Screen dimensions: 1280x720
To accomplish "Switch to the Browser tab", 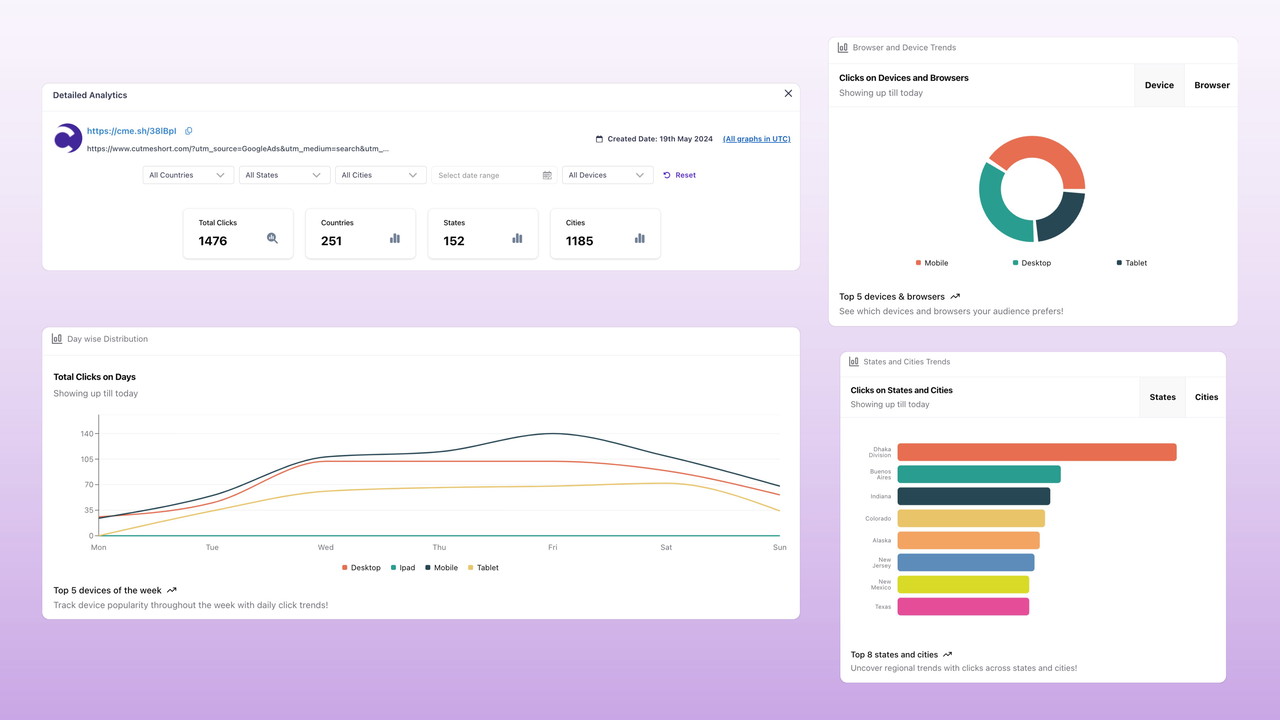I will 1211,85.
